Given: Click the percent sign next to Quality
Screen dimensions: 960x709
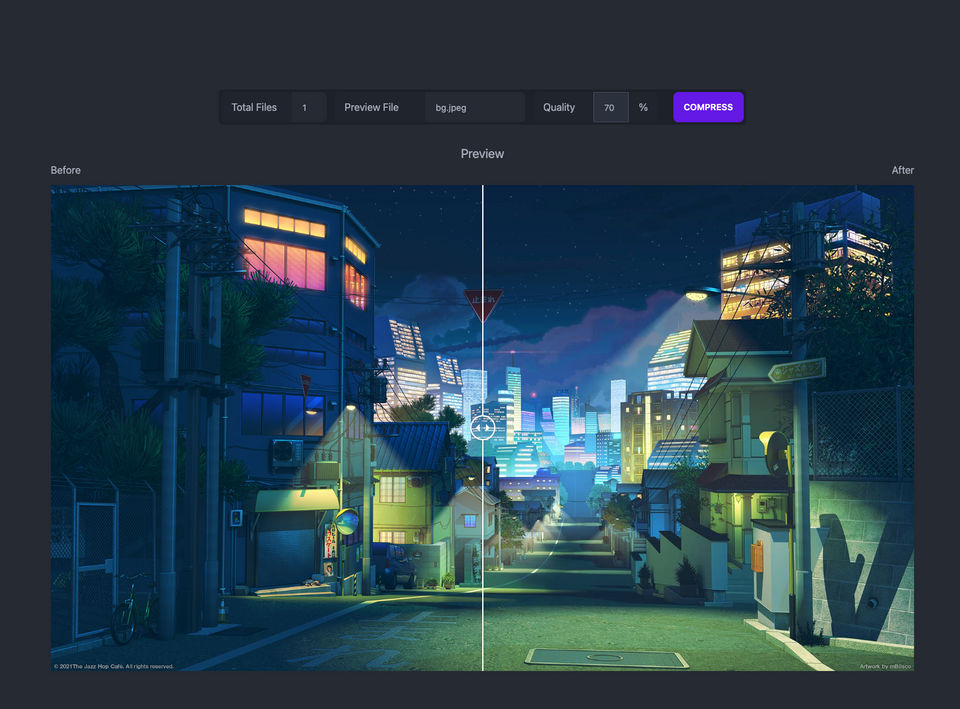Looking at the screenshot, I should coord(643,107).
